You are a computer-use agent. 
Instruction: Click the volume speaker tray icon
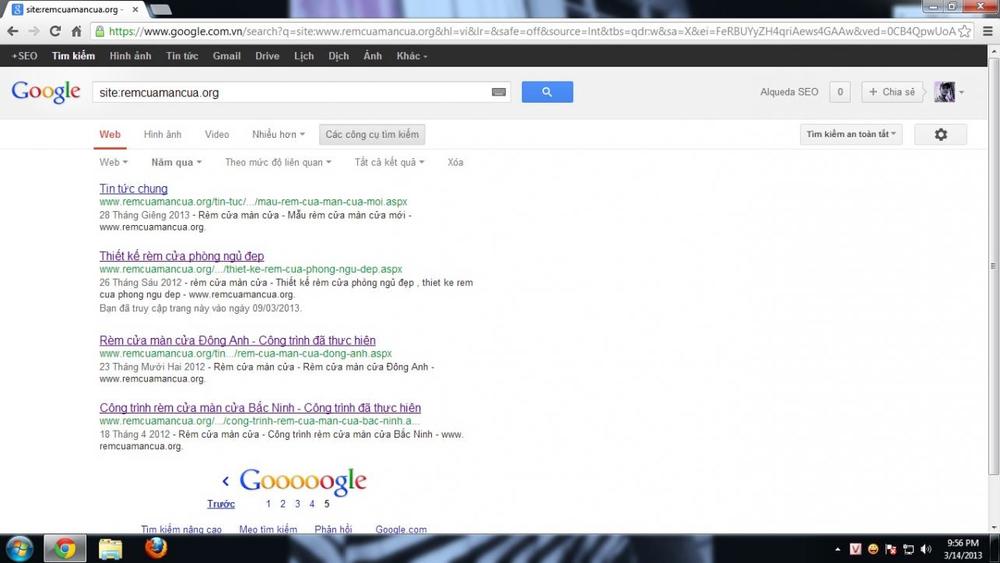[x=926, y=549]
